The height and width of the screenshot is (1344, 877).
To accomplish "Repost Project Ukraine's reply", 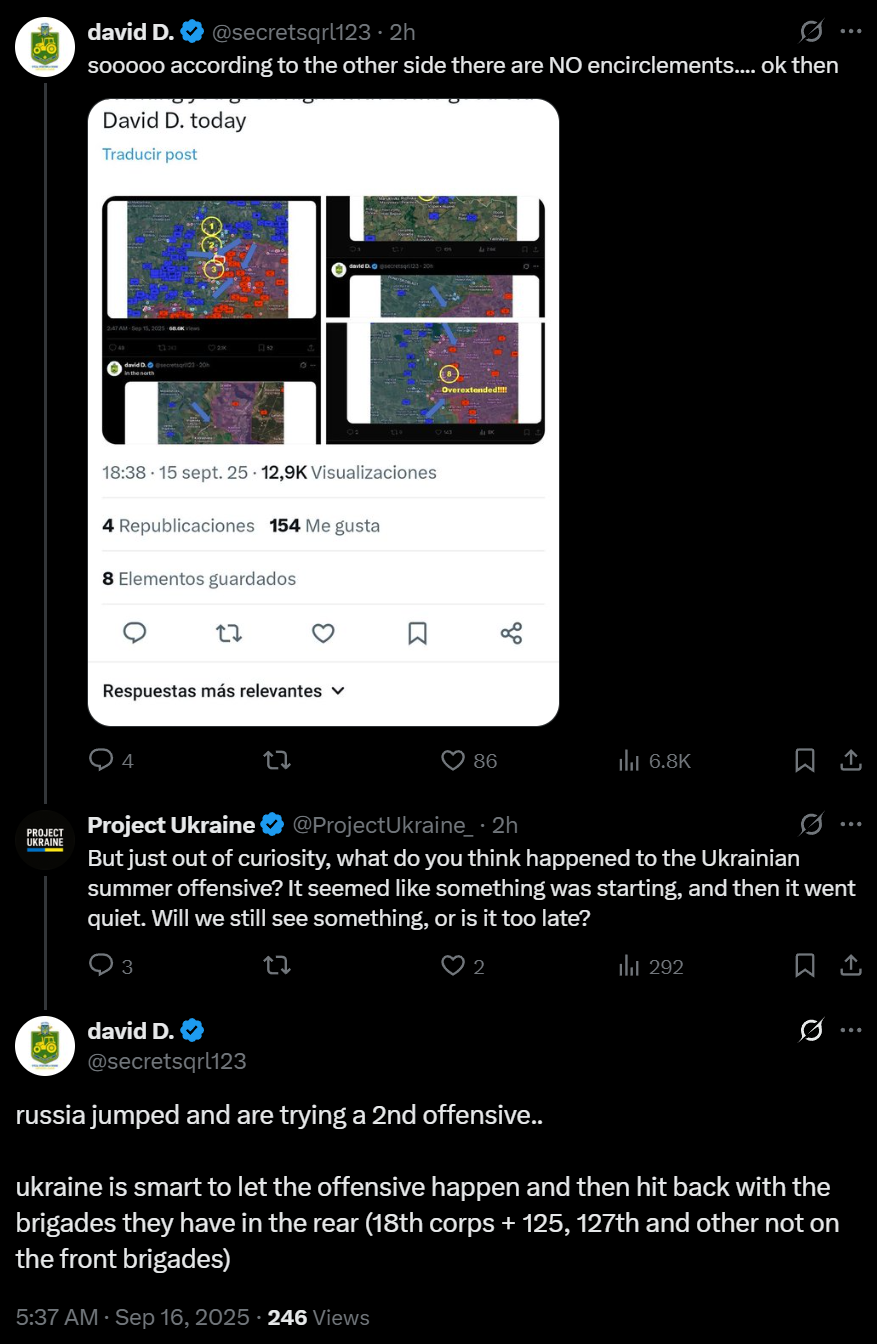I will [276, 966].
